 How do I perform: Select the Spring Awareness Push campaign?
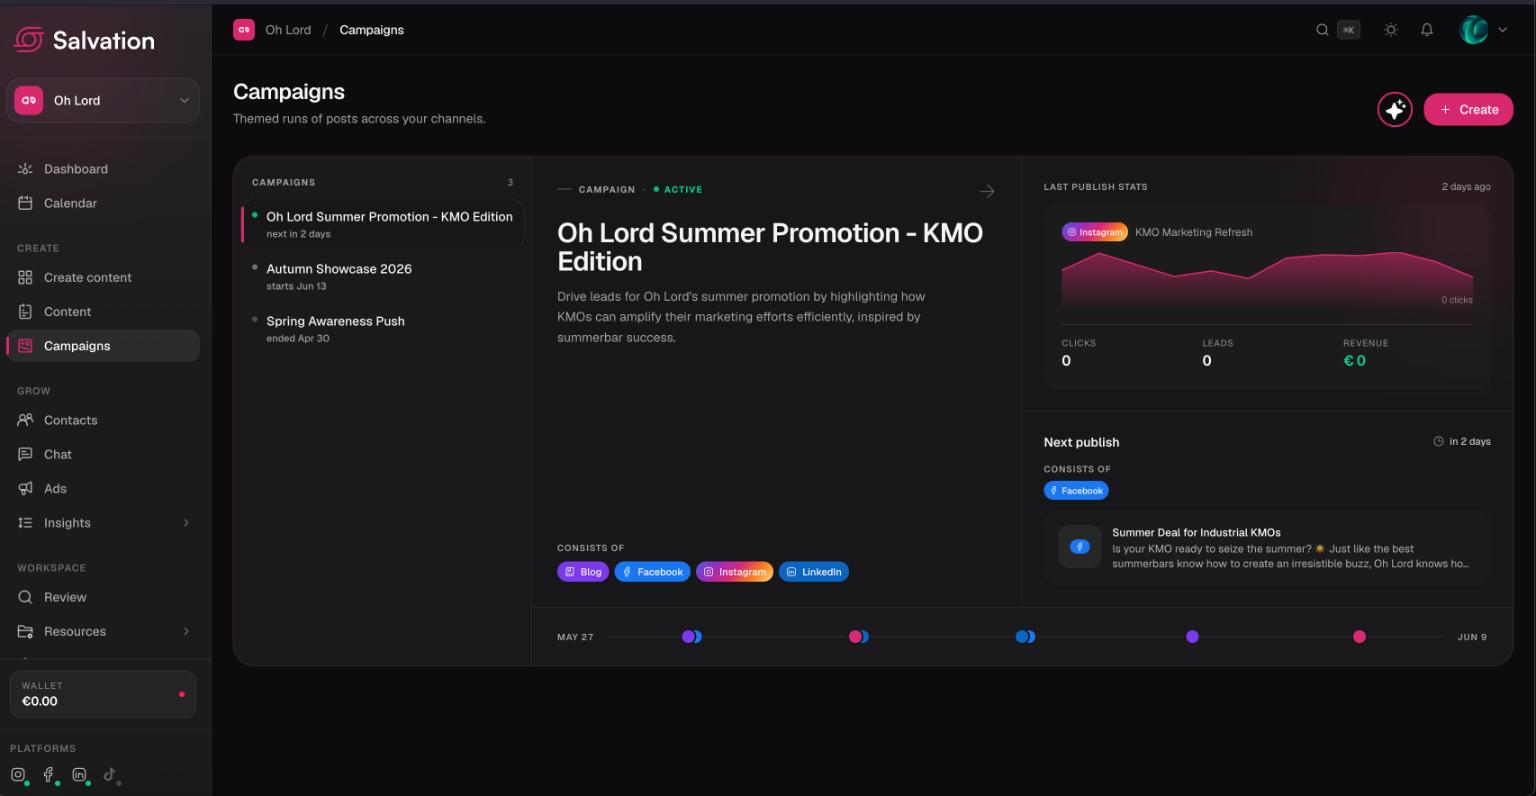383,329
